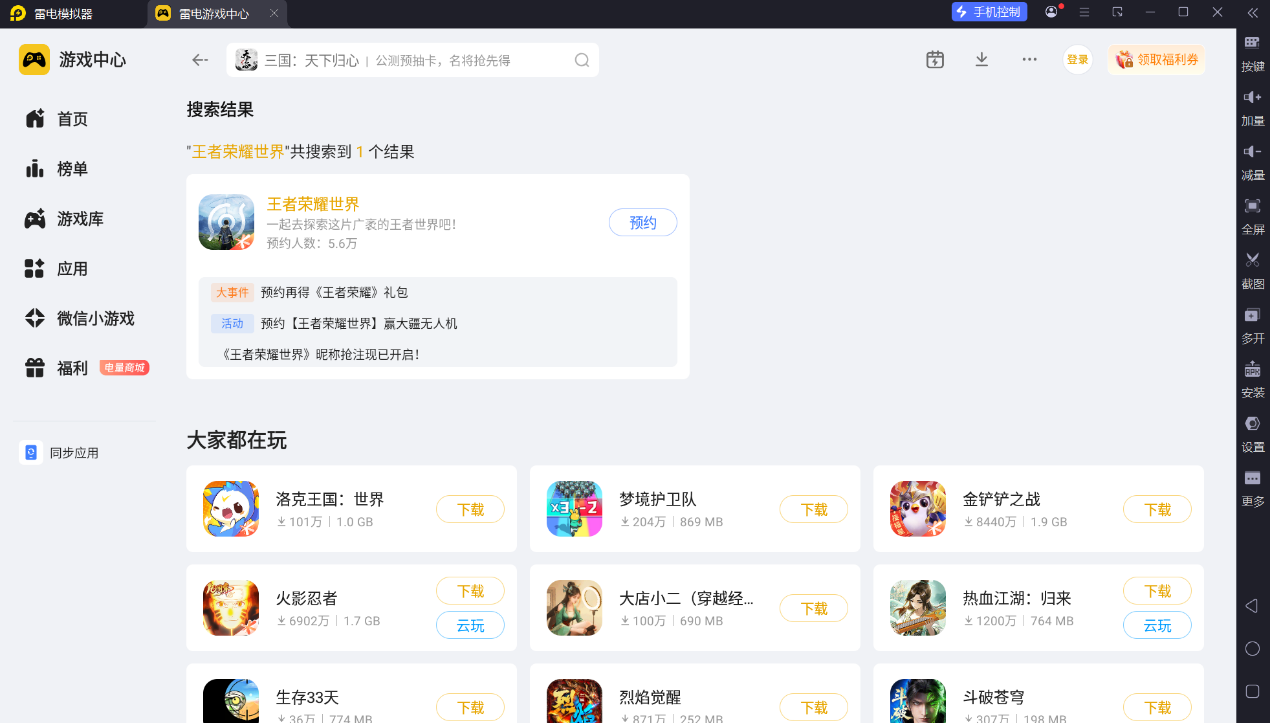
Task: Open emulator 设置 settings
Action: click(x=1252, y=433)
